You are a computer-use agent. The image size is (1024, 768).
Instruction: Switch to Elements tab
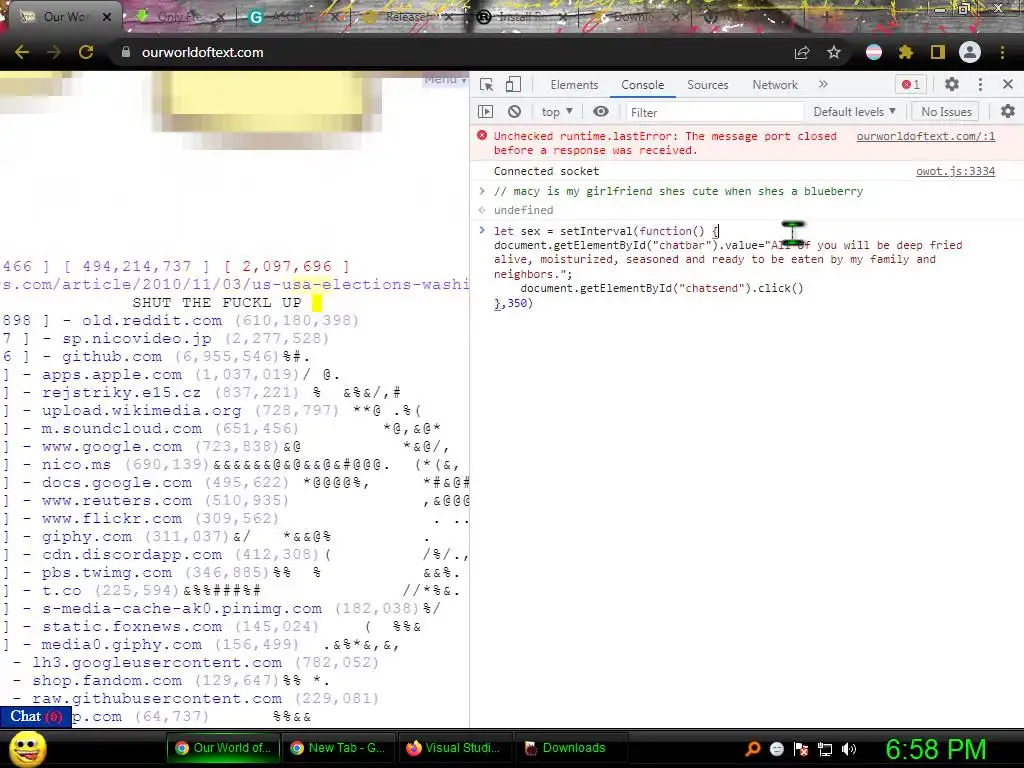(574, 85)
